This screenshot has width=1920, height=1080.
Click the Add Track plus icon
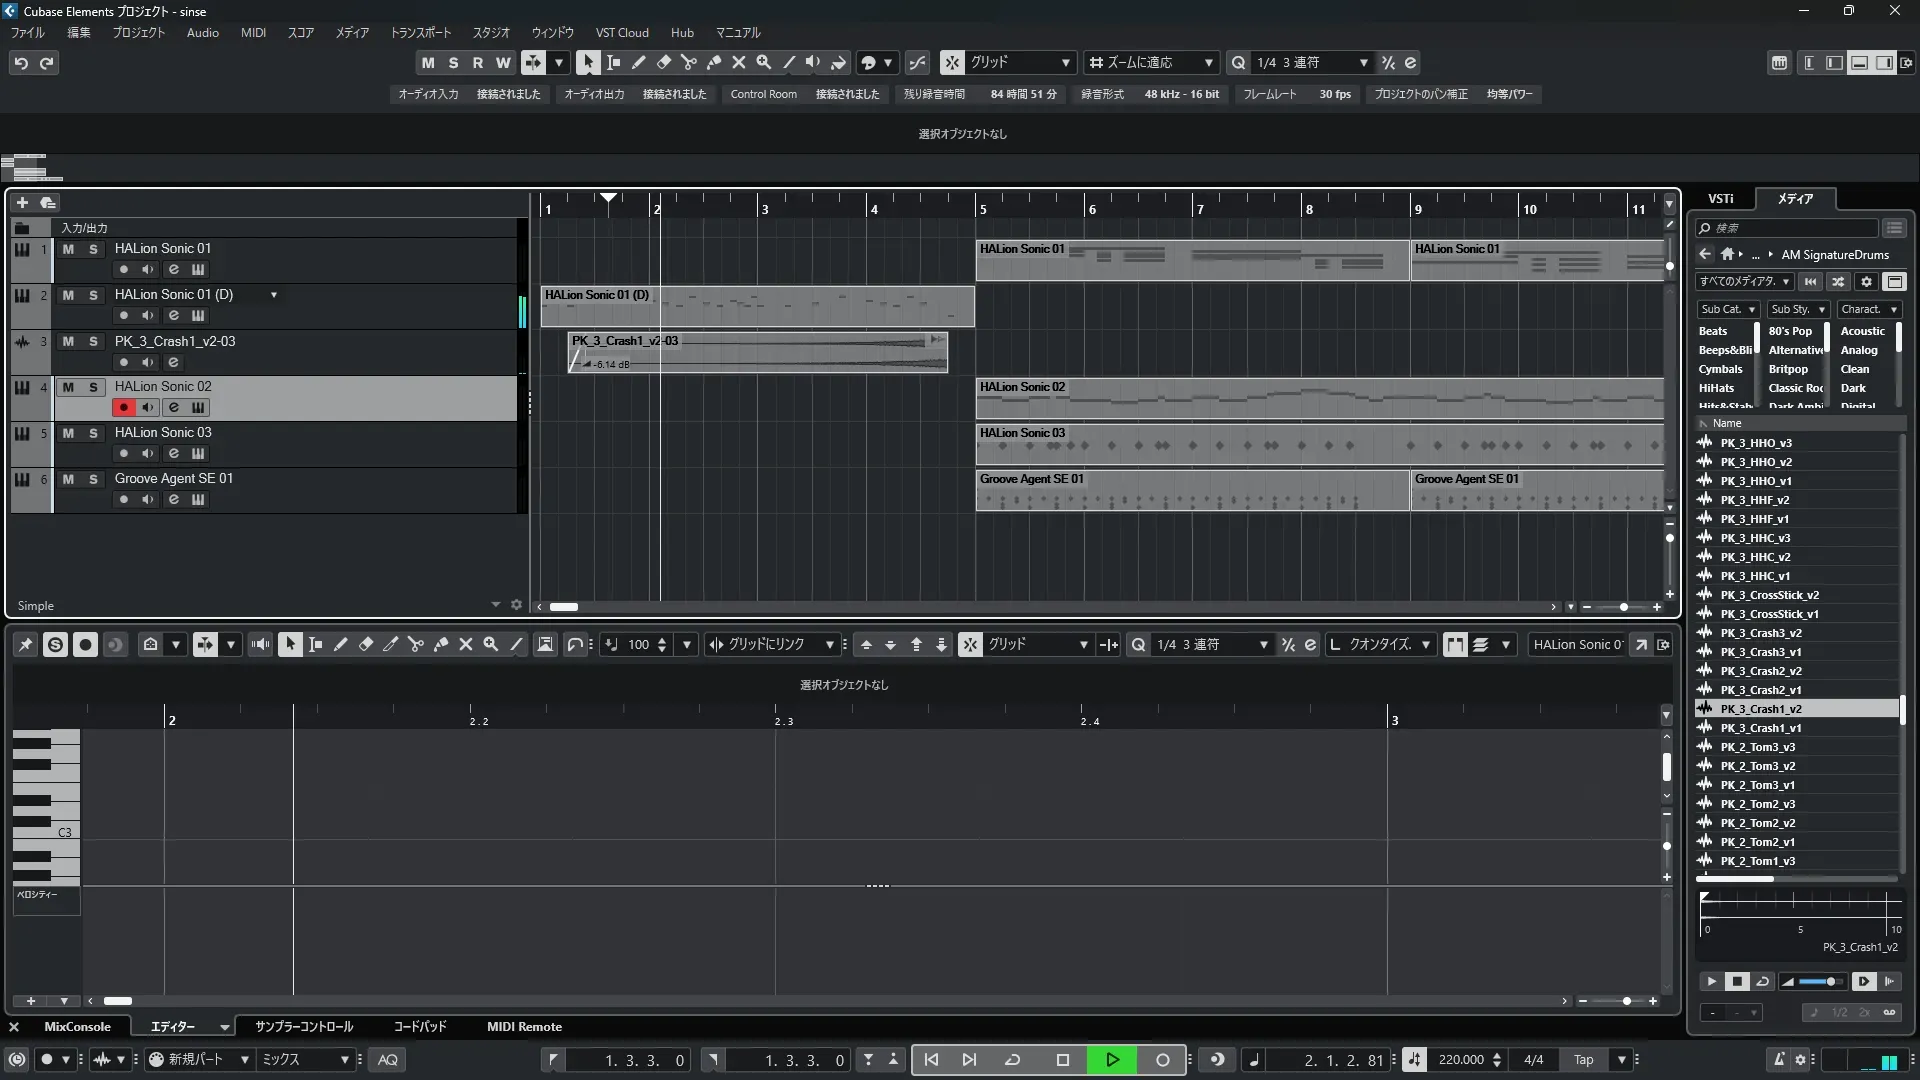(x=22, y=203)
